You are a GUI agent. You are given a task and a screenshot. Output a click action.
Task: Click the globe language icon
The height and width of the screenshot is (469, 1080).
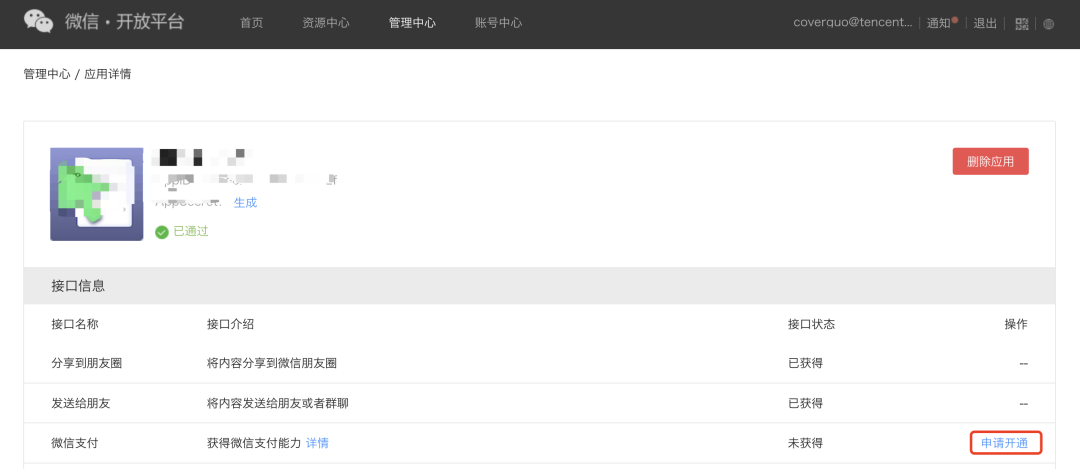tap(1048, 23)
